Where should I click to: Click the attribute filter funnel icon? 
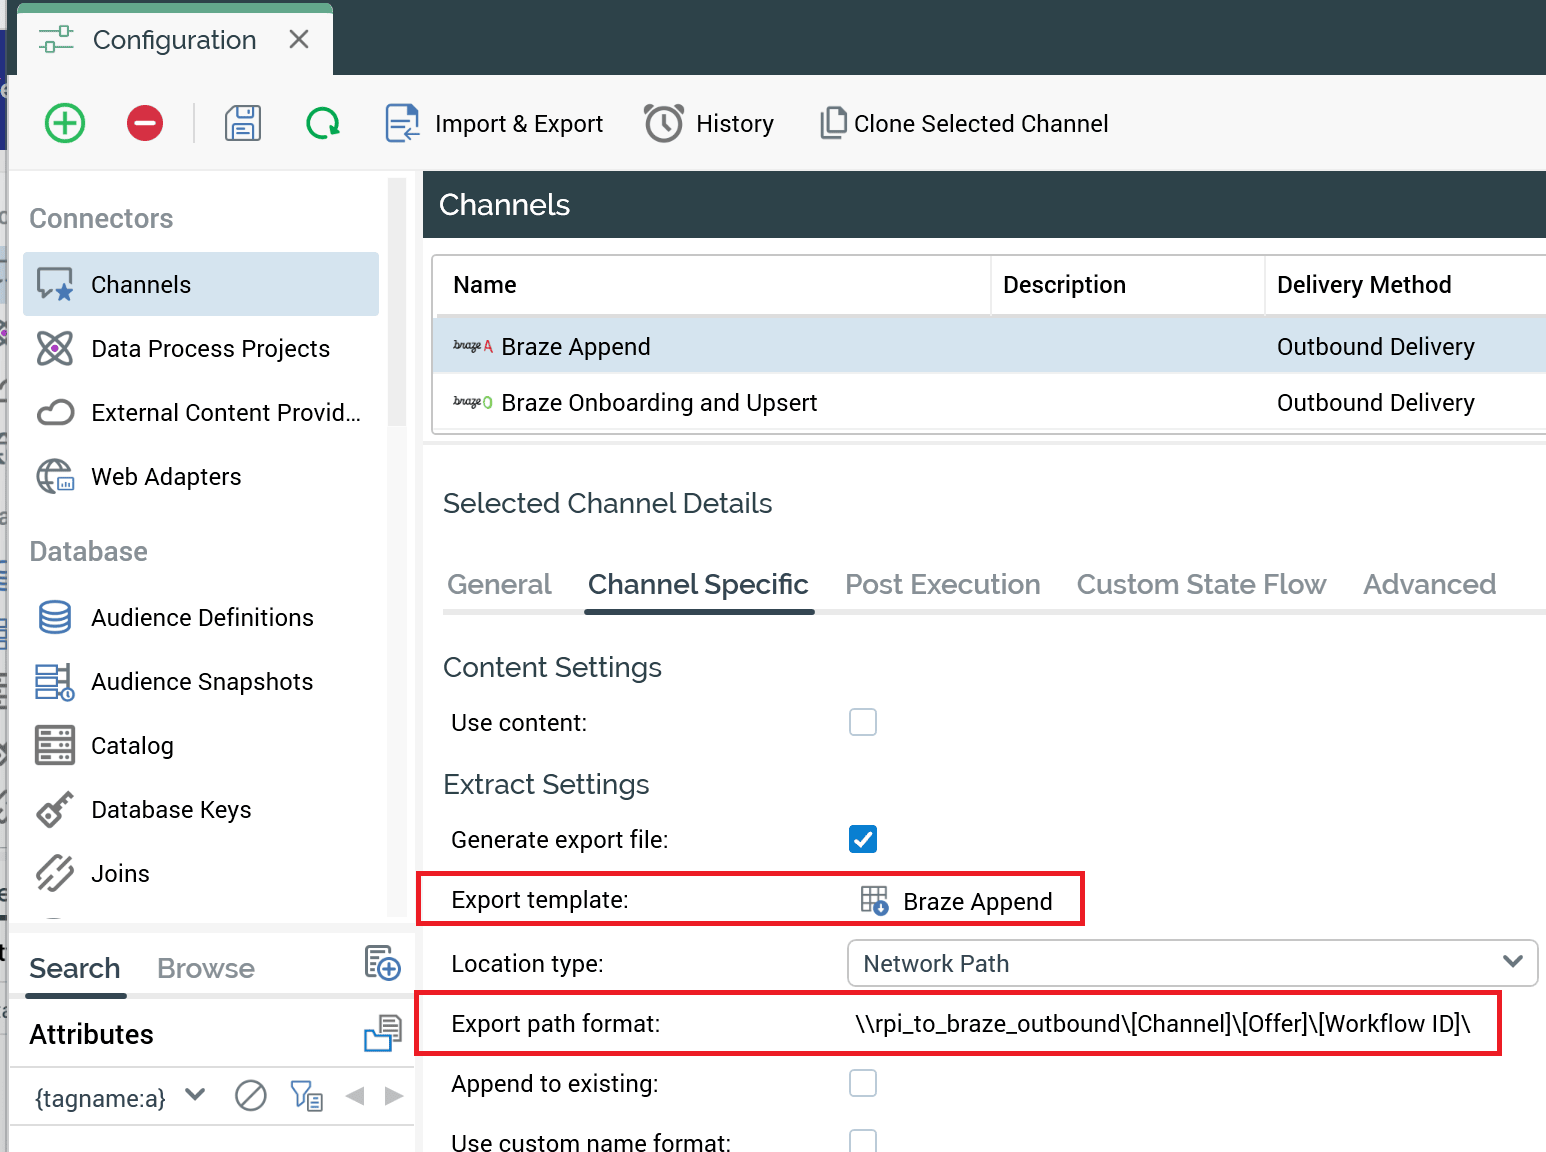click(x=306, y=1096)
